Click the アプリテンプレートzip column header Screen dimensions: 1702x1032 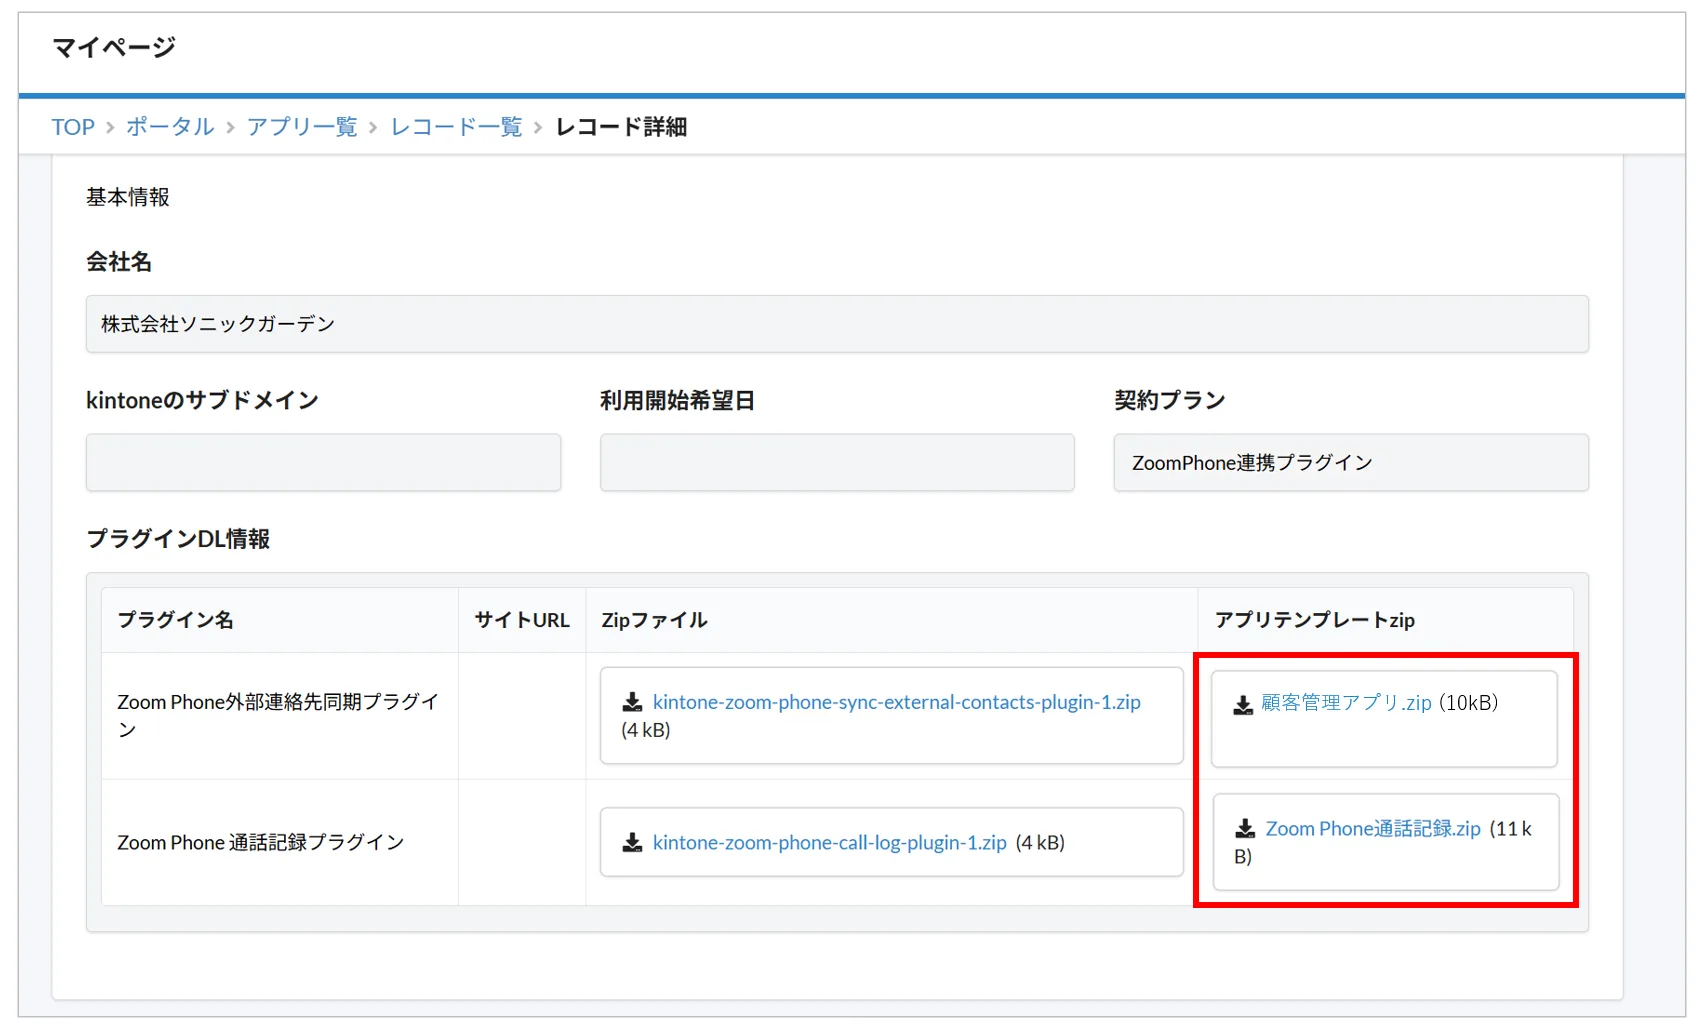point(1315,620)
